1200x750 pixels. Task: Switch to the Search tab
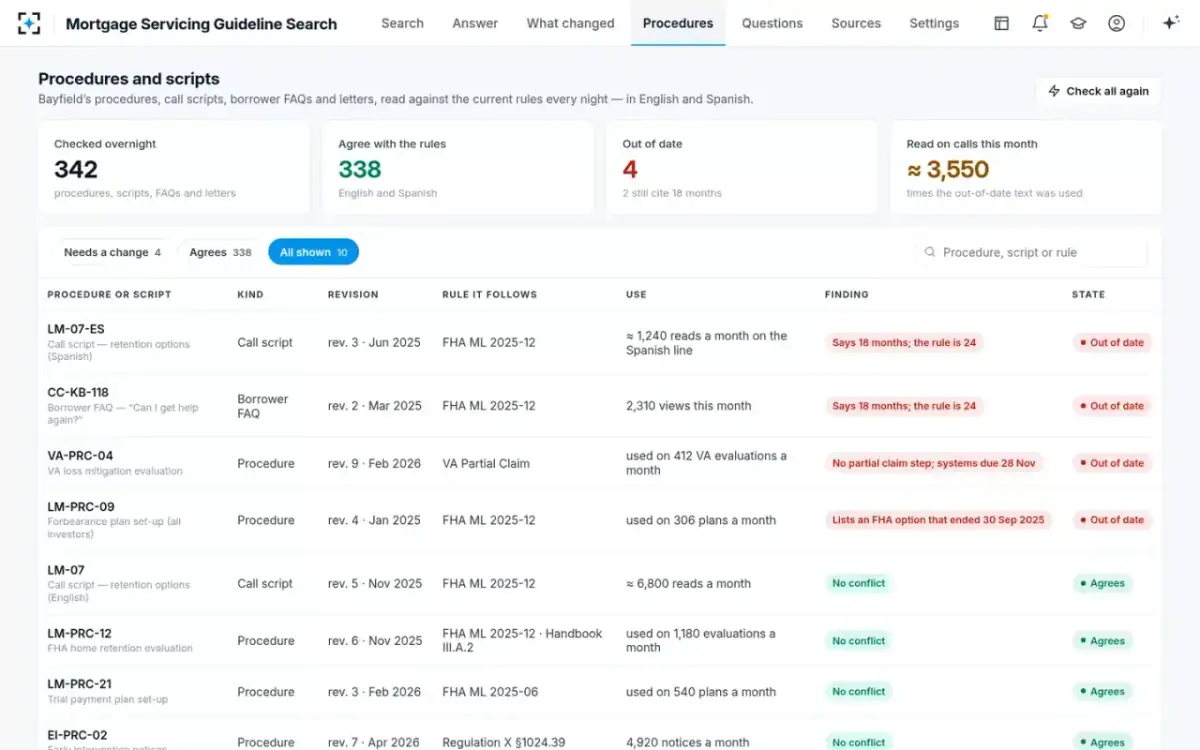point(402,23)
